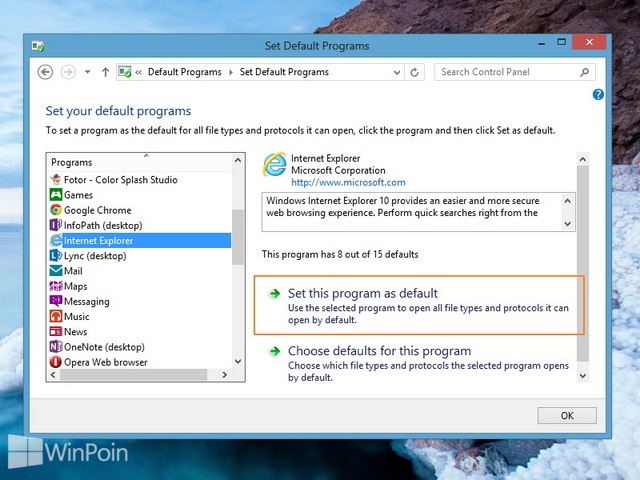Click the OK button
640x480 pixels.
[567, 416]
